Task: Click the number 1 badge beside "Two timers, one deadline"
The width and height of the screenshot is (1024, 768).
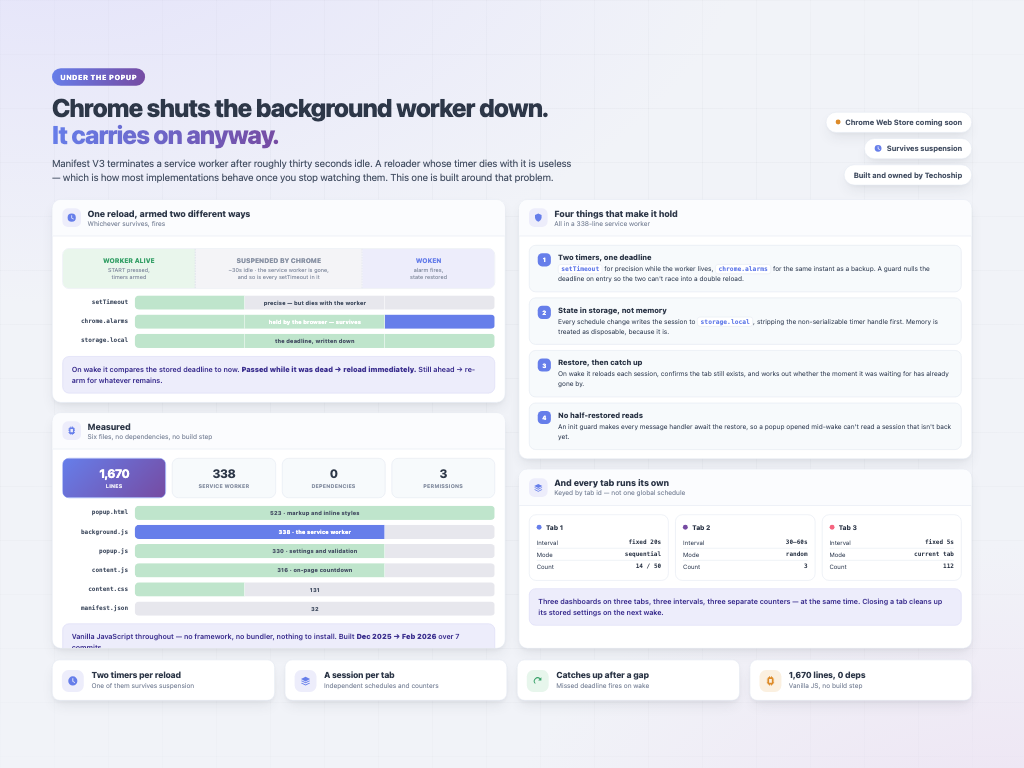Action: pos(544,260)
